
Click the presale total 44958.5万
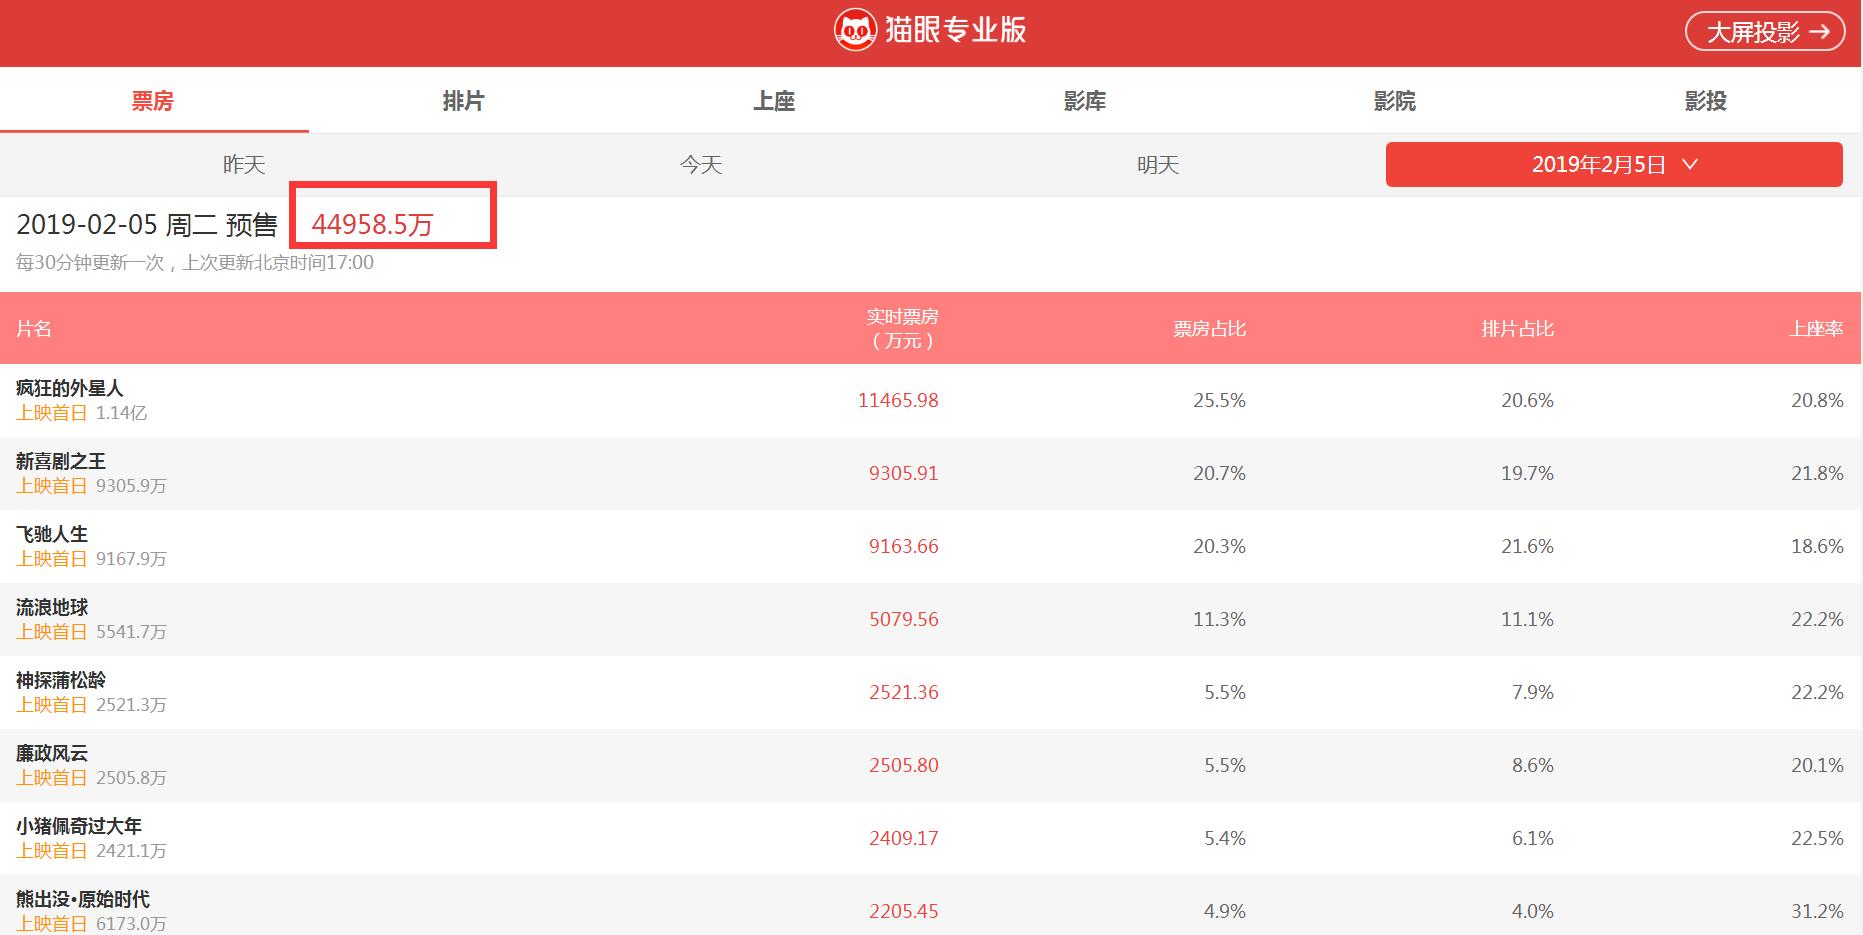[372, 224]
